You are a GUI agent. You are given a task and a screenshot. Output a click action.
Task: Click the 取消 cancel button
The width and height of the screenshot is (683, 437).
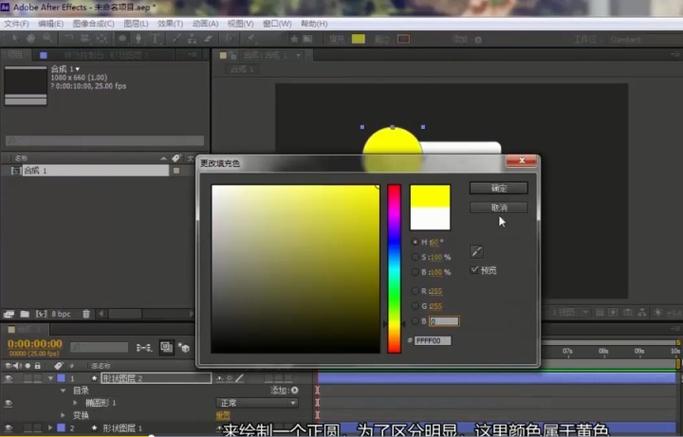(498, 207)
